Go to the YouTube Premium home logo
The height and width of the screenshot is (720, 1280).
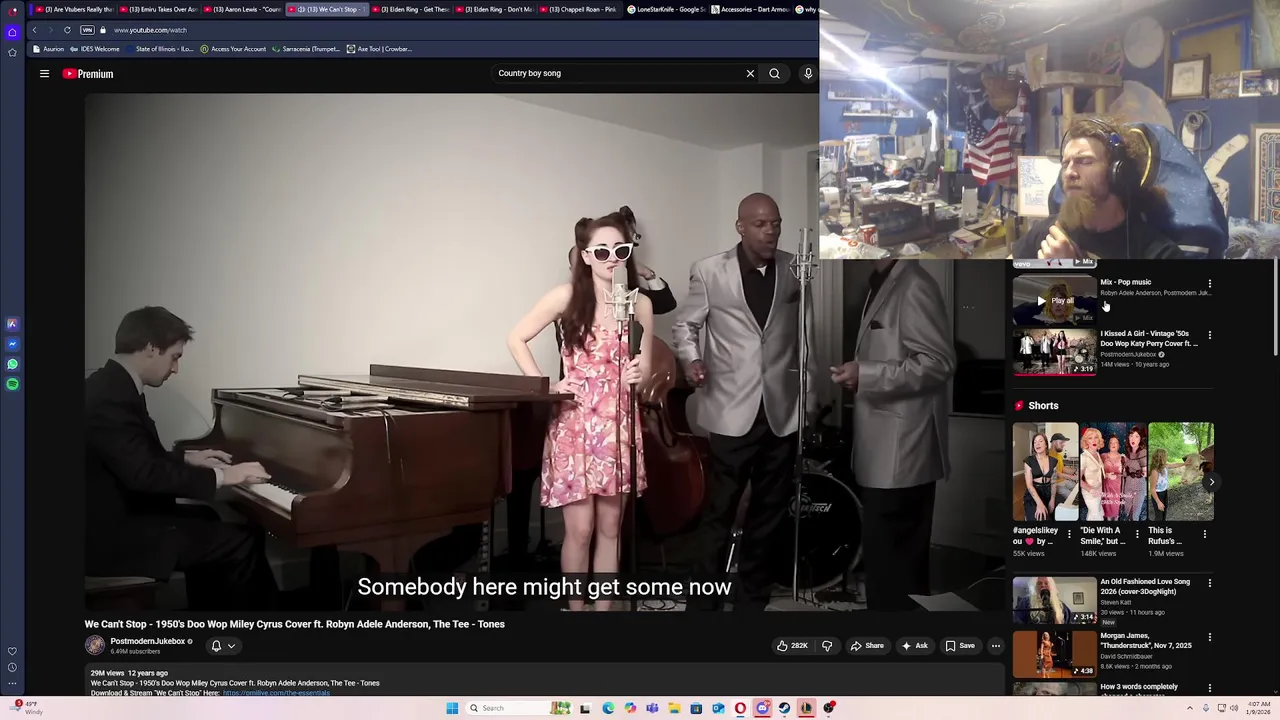pyautogui.click(x=88, y=74)
